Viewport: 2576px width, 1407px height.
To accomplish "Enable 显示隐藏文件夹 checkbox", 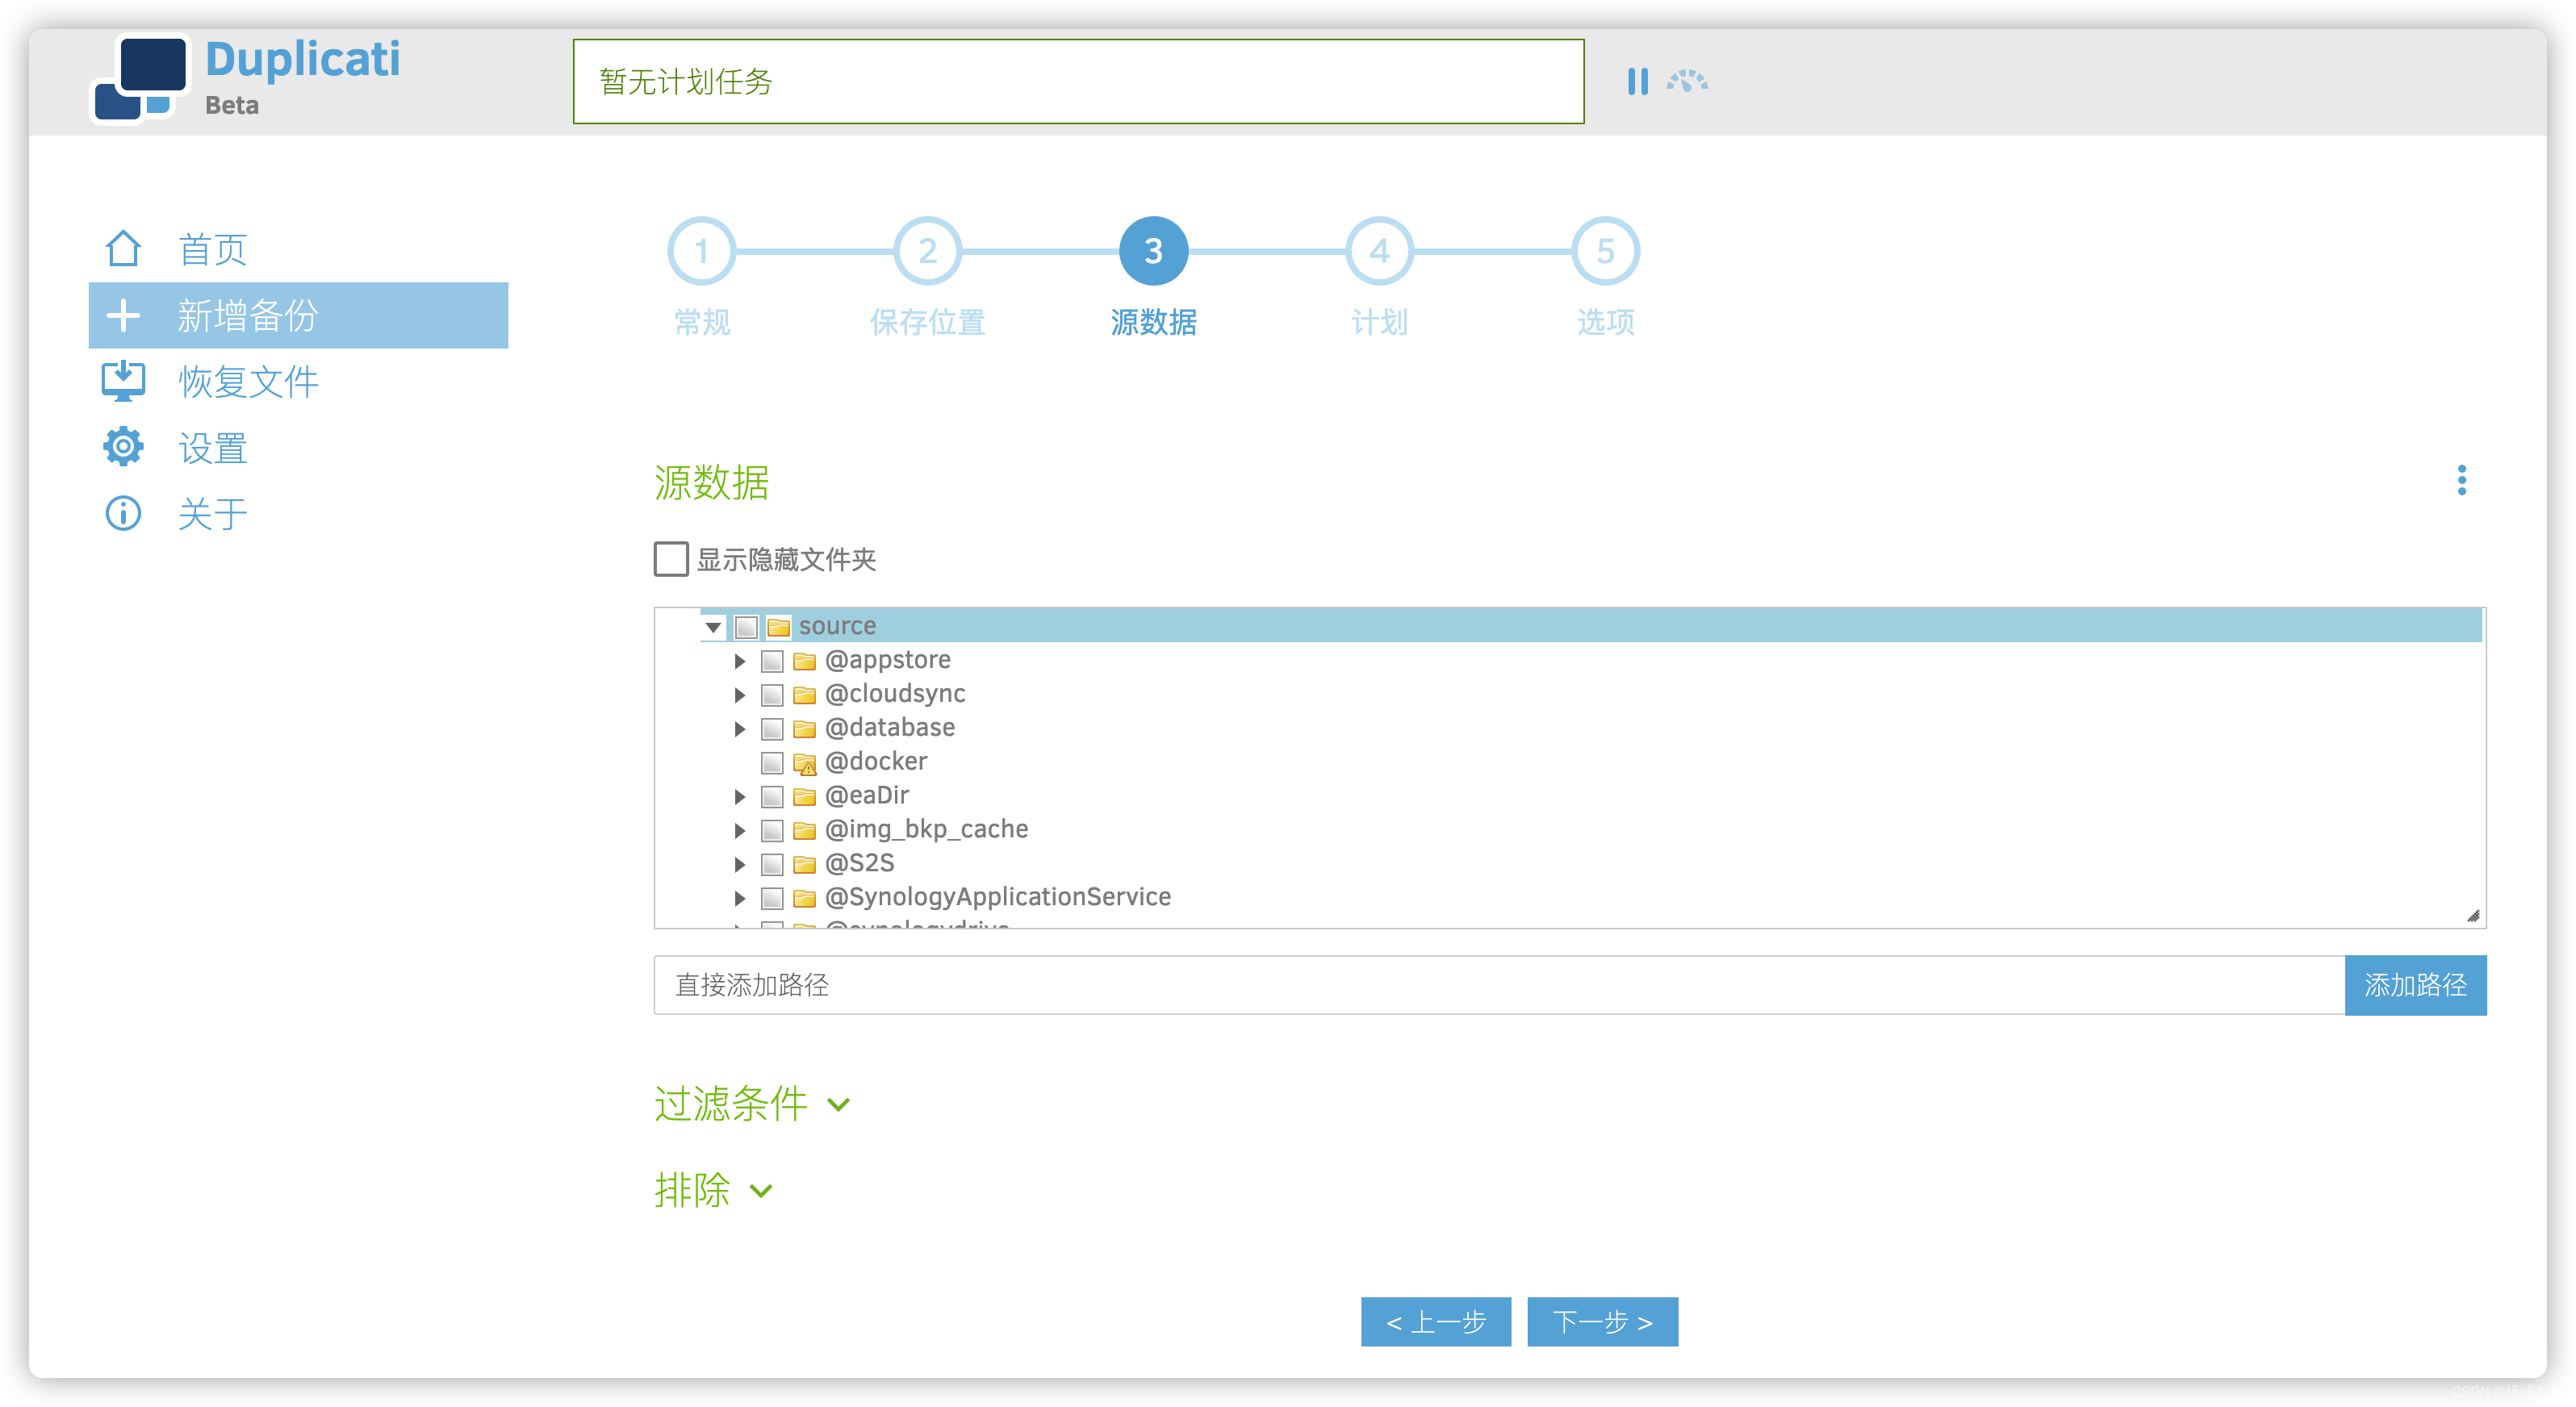I will pyautogui.click(x=671, y=559).
